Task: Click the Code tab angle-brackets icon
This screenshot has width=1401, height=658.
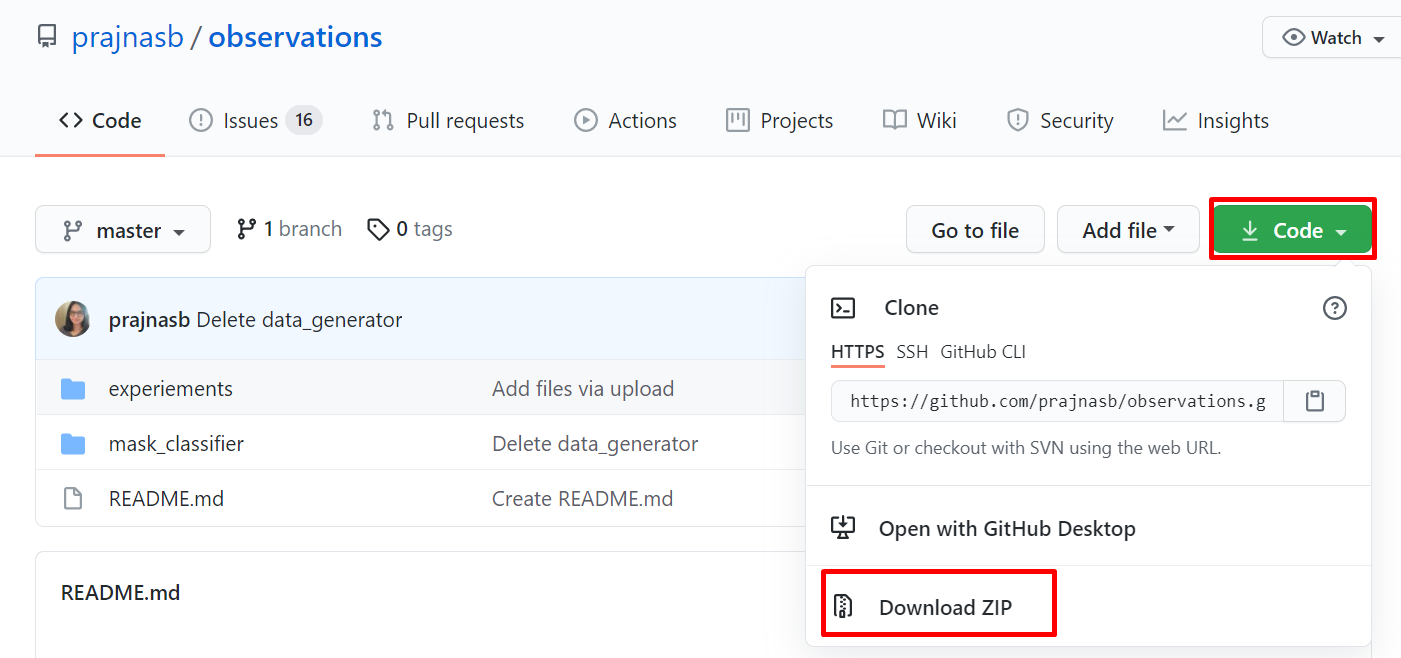Action: (71, 121)
